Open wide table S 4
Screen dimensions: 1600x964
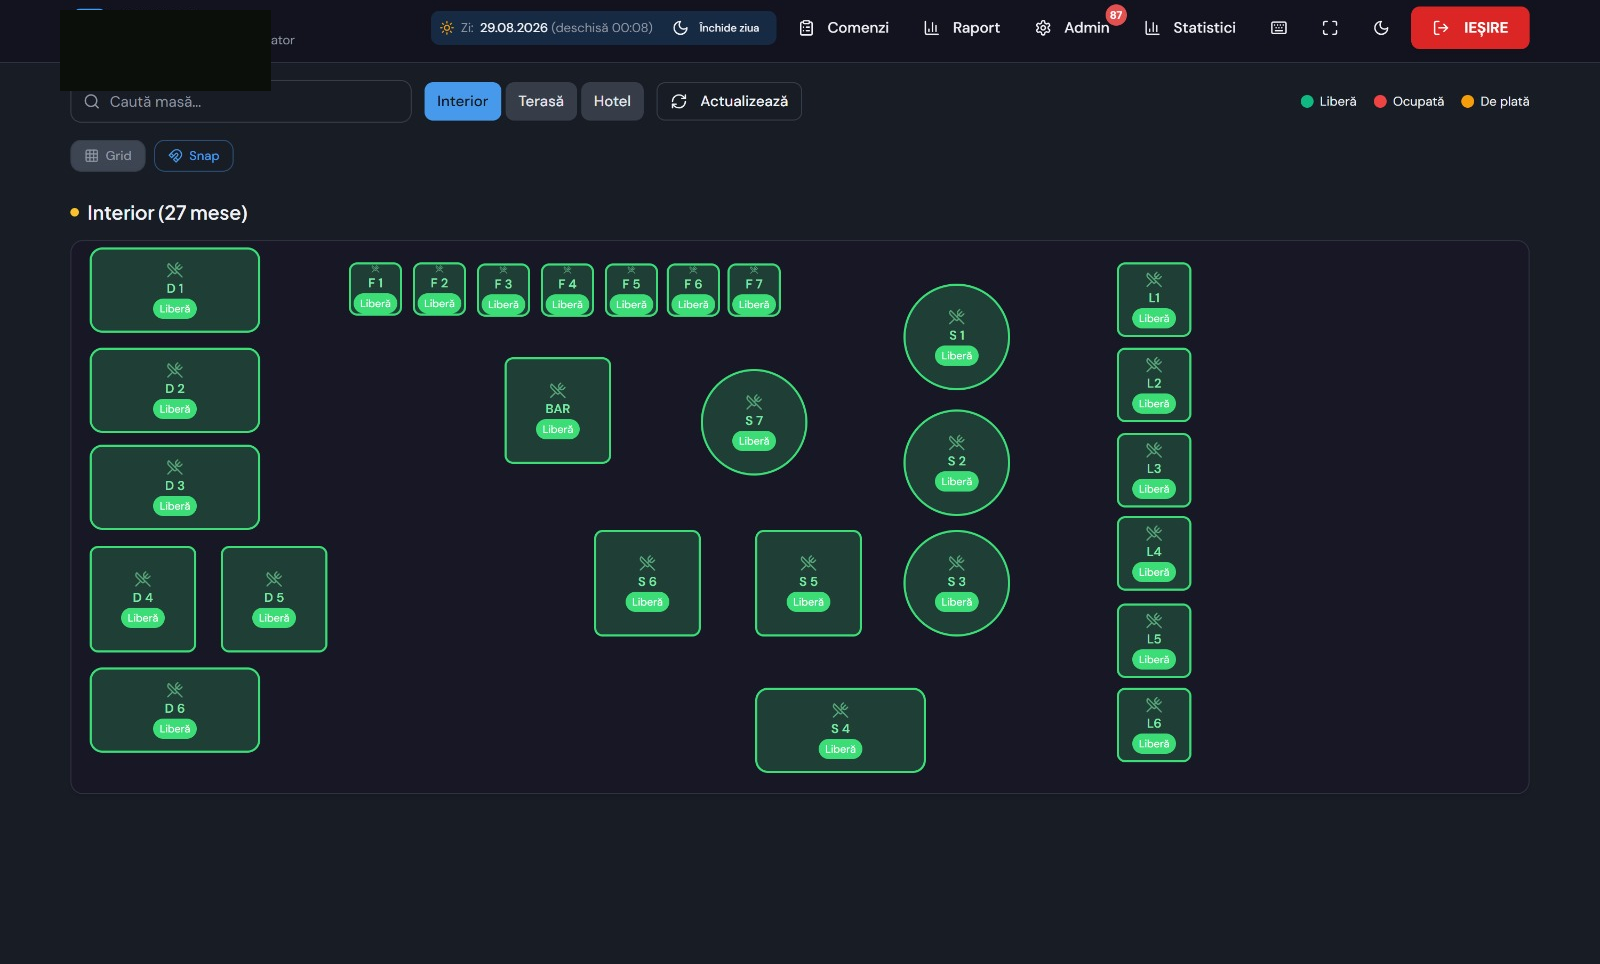click(840, 730)
